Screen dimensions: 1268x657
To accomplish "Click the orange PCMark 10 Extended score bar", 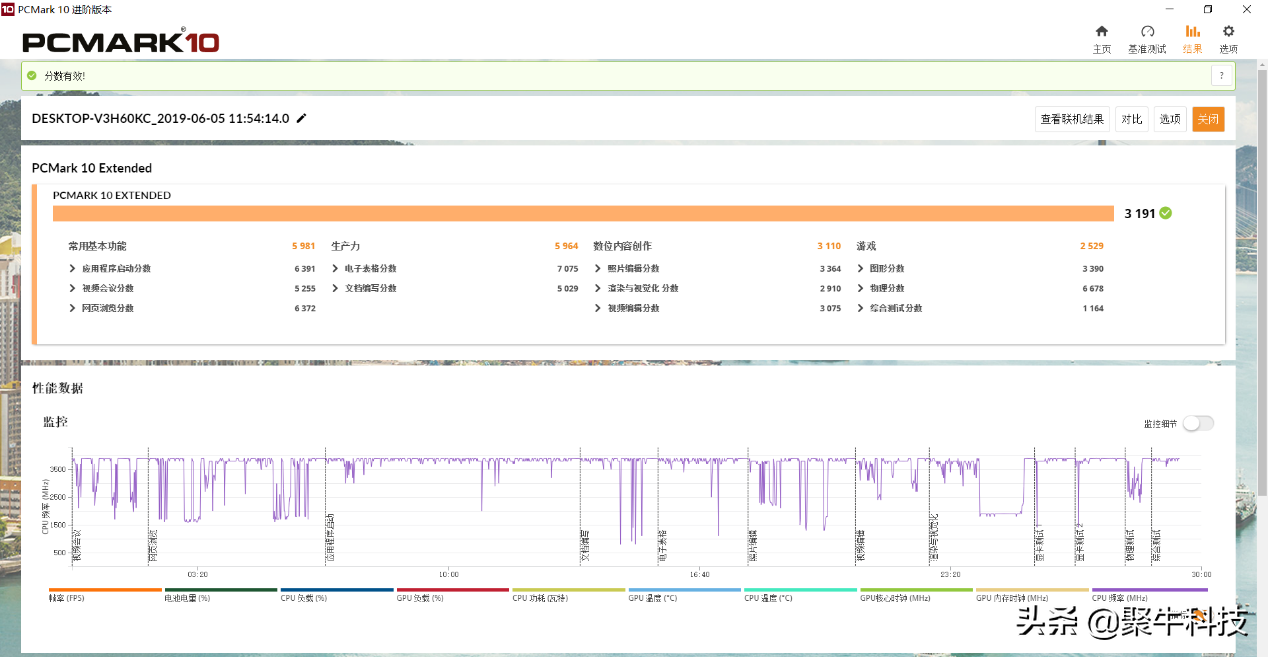I will click(x=582, y=213).
